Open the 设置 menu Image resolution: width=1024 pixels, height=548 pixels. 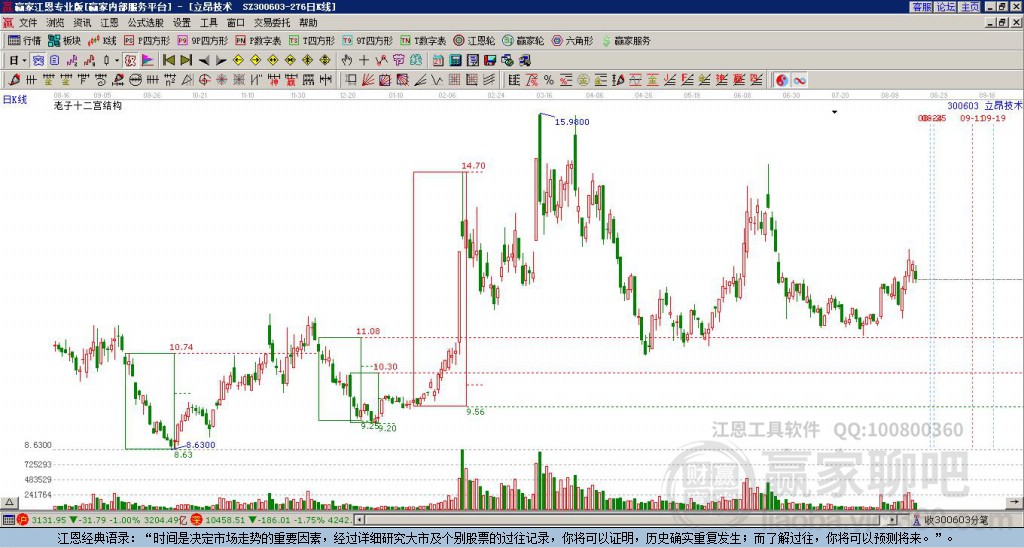(x=182, y=23)
